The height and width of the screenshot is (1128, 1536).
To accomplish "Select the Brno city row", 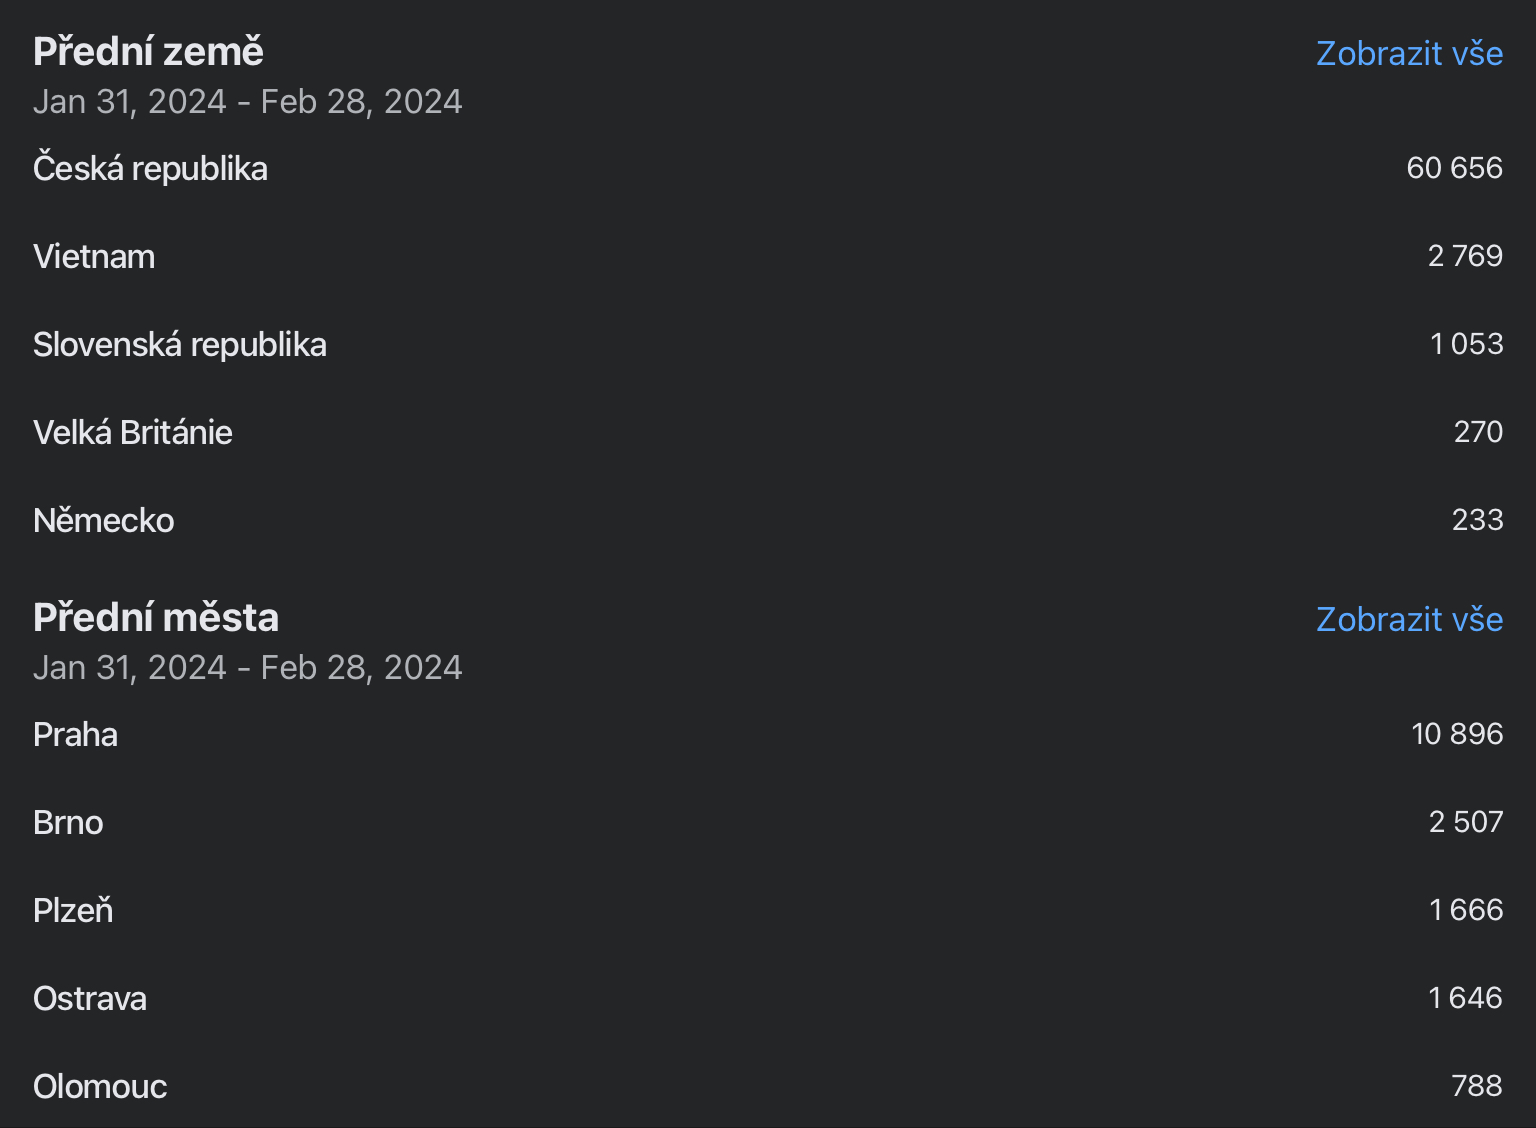I will point(768,822).
